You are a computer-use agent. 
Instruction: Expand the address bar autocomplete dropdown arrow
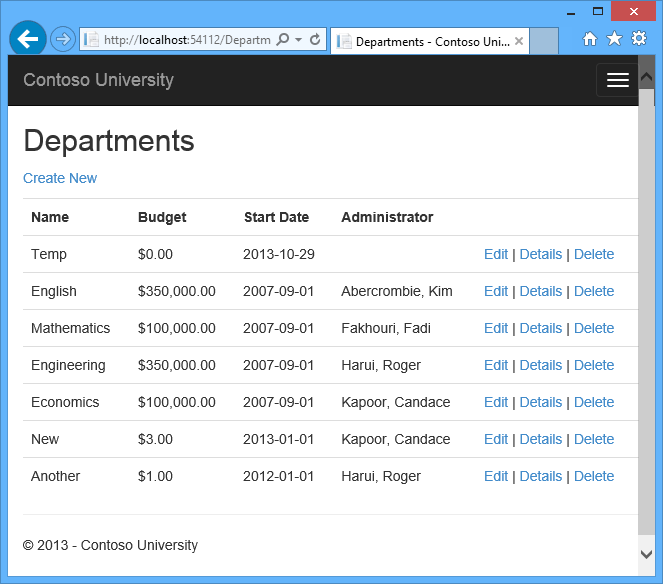click(x=298, y=40)
